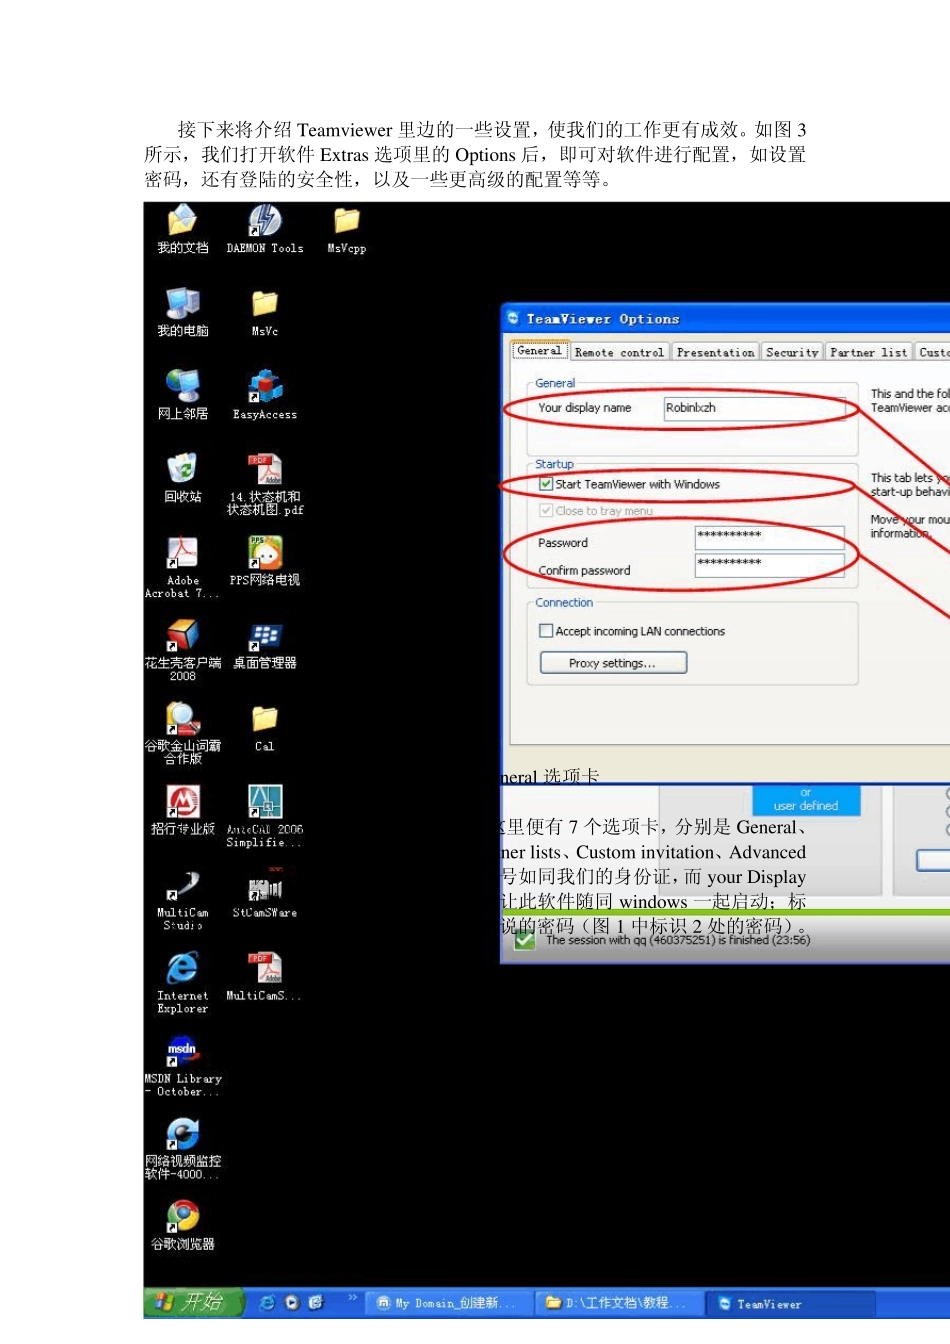Launch 谷歌金山词霸合作版 shortcut
This screenshot has width=950, height=1344.
pos(182,733)
